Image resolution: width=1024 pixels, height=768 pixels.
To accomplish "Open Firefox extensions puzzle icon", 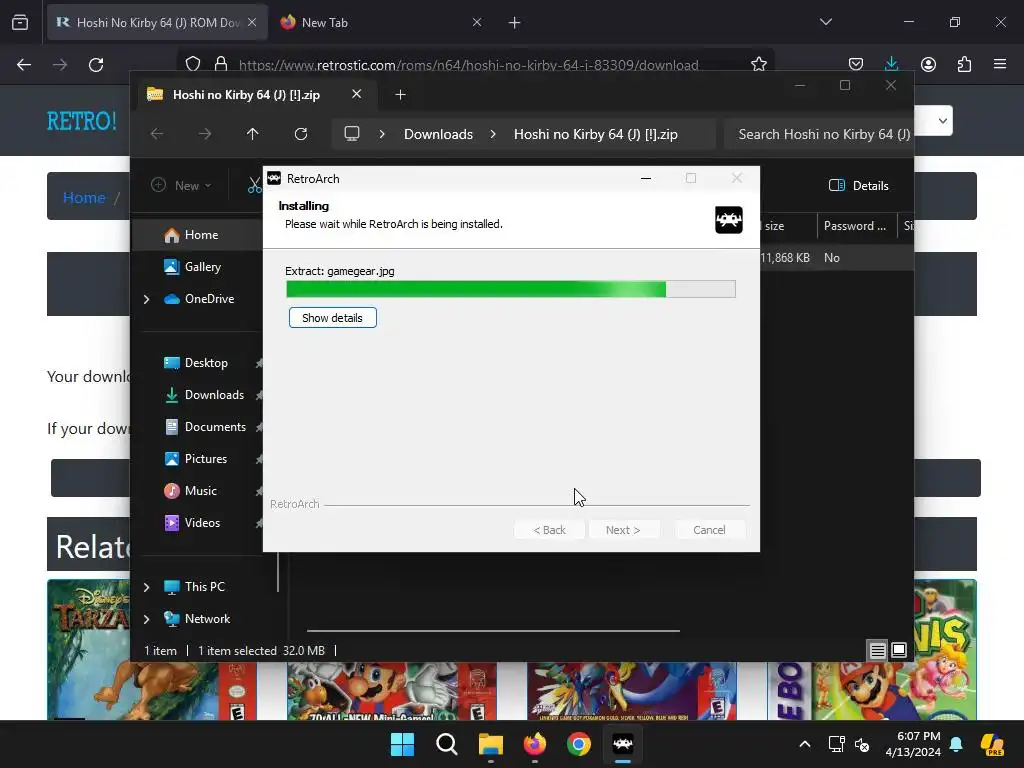I will [964, 65].
